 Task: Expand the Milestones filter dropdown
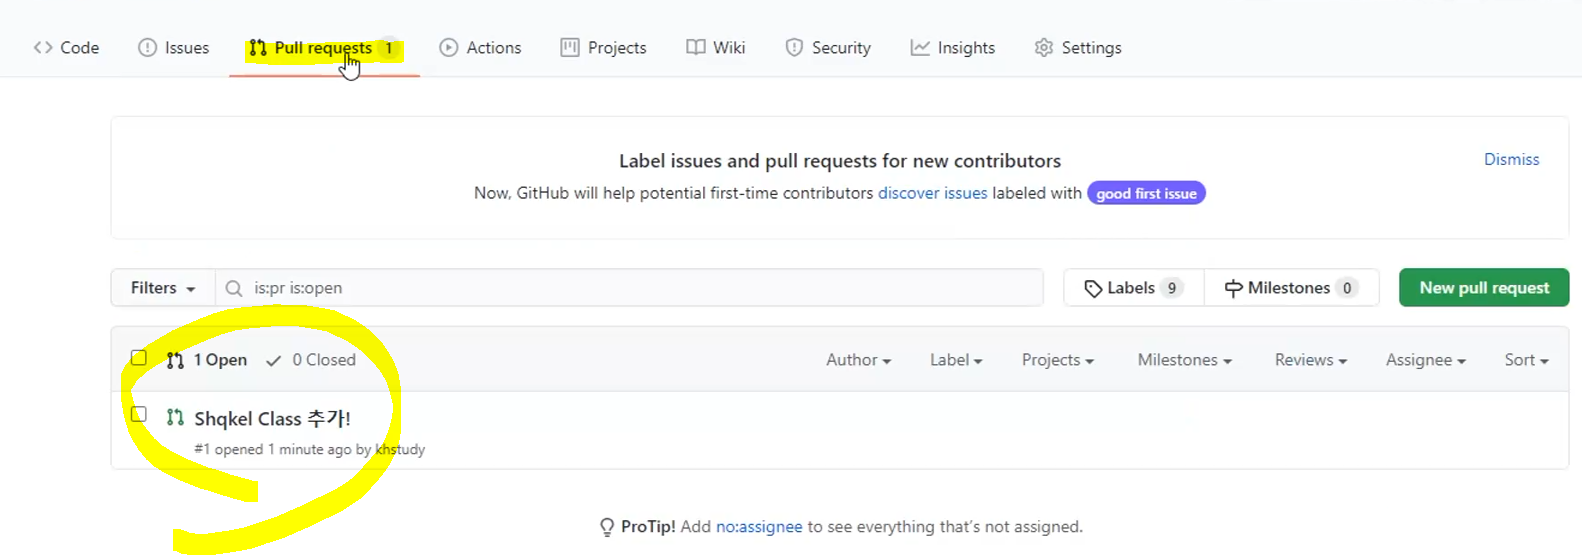click(1184, 360)
